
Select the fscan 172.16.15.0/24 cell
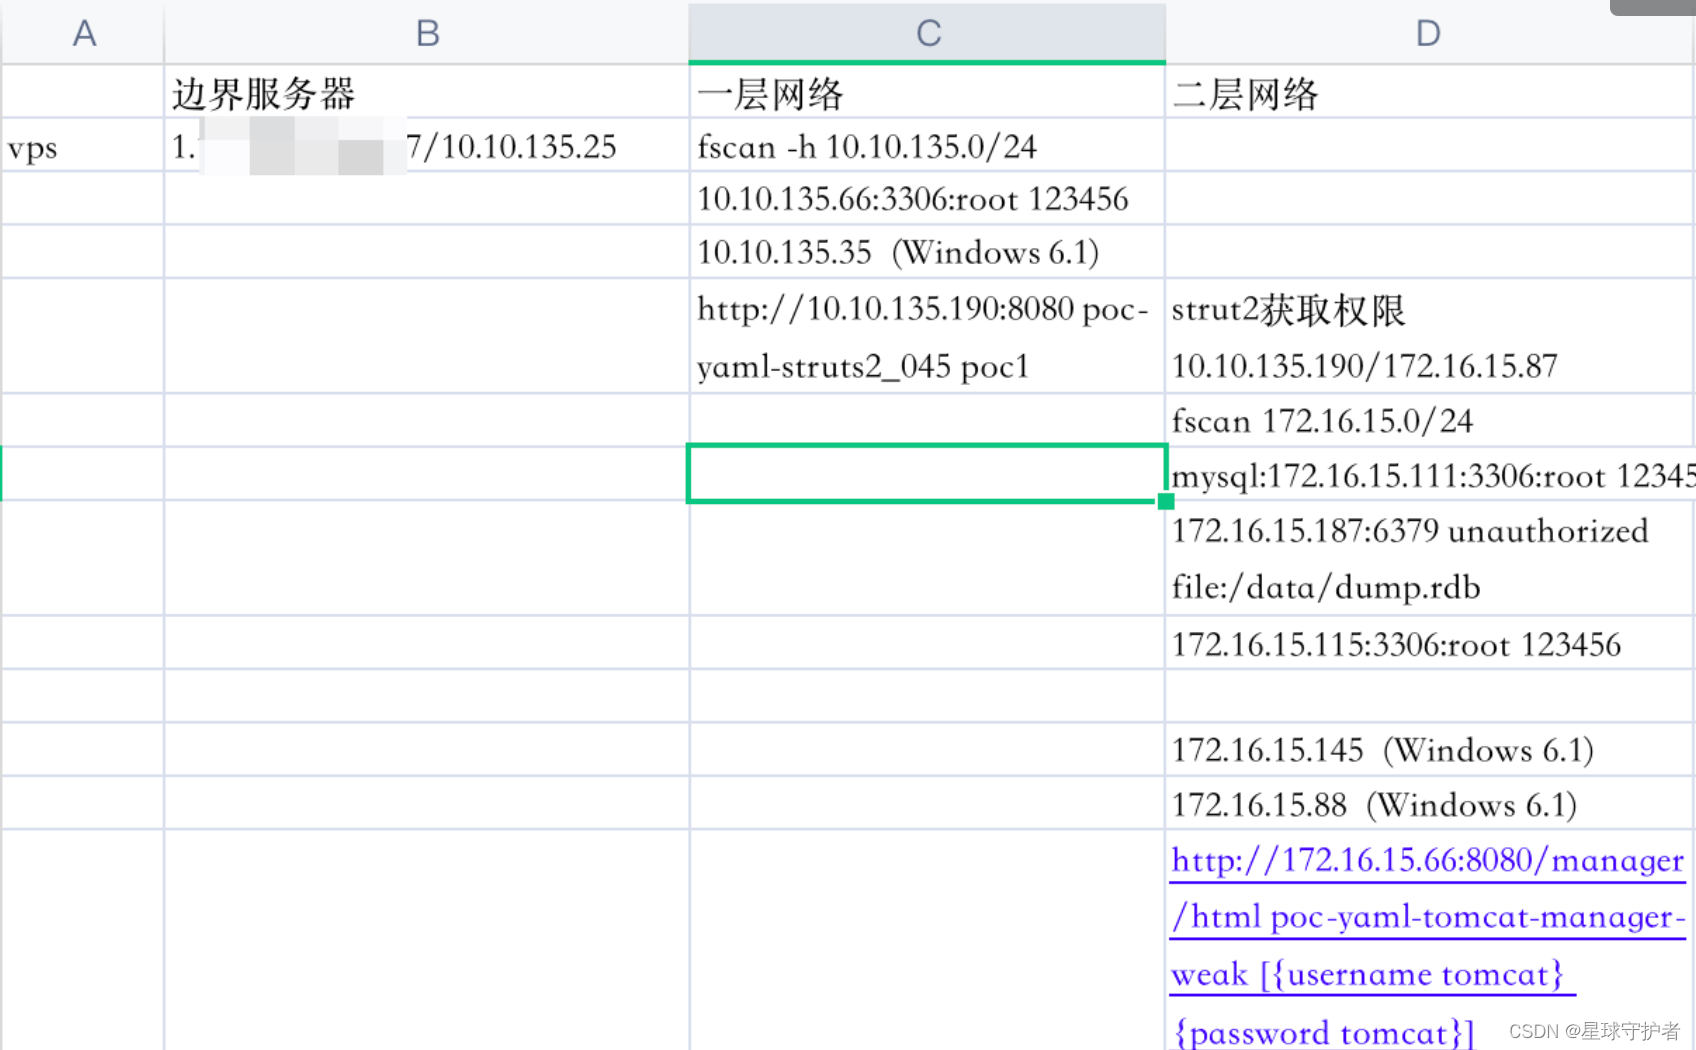tap(1430, 420)
